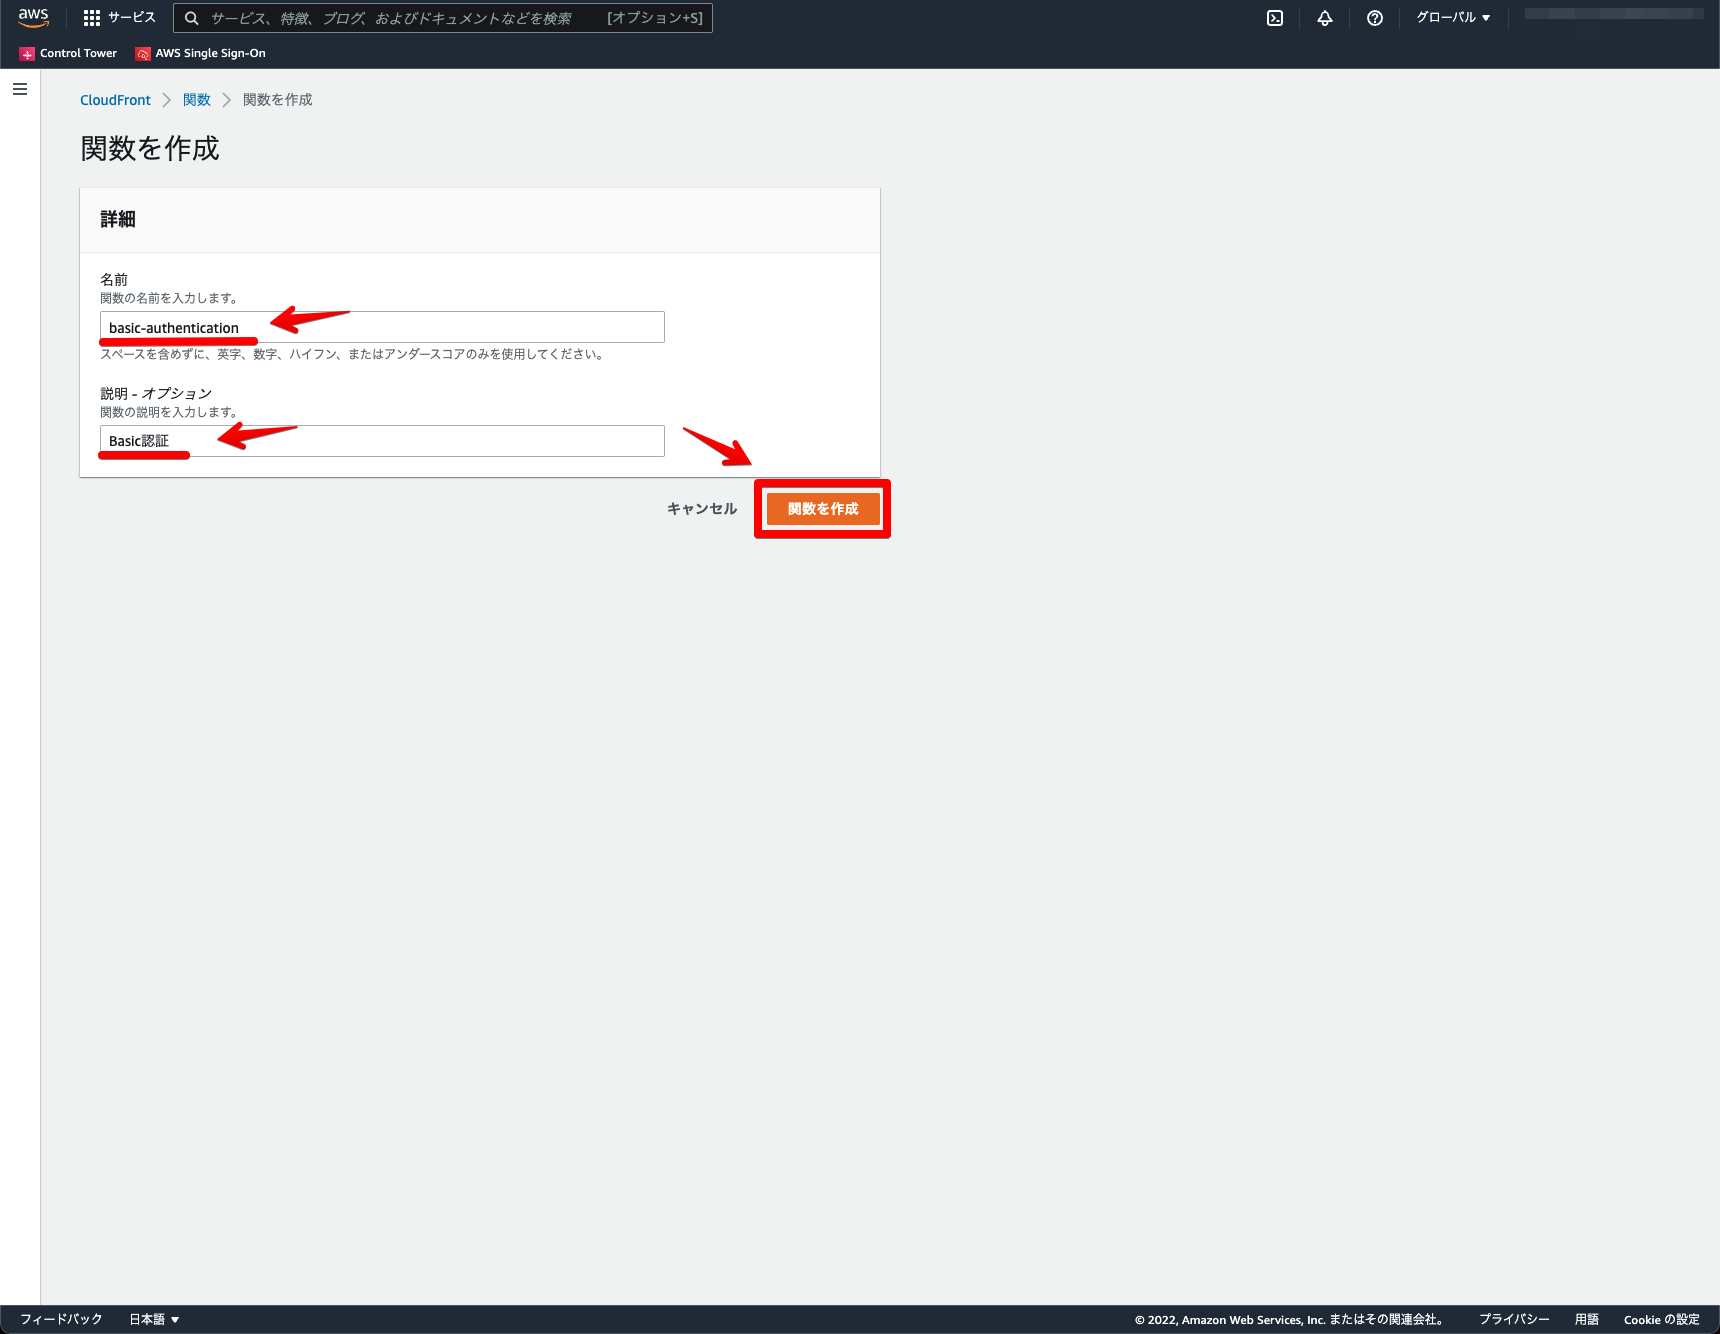Click the naming rules hint text
The width and height of the screenshot is (1720, 1334).
[x=353, y=354]
